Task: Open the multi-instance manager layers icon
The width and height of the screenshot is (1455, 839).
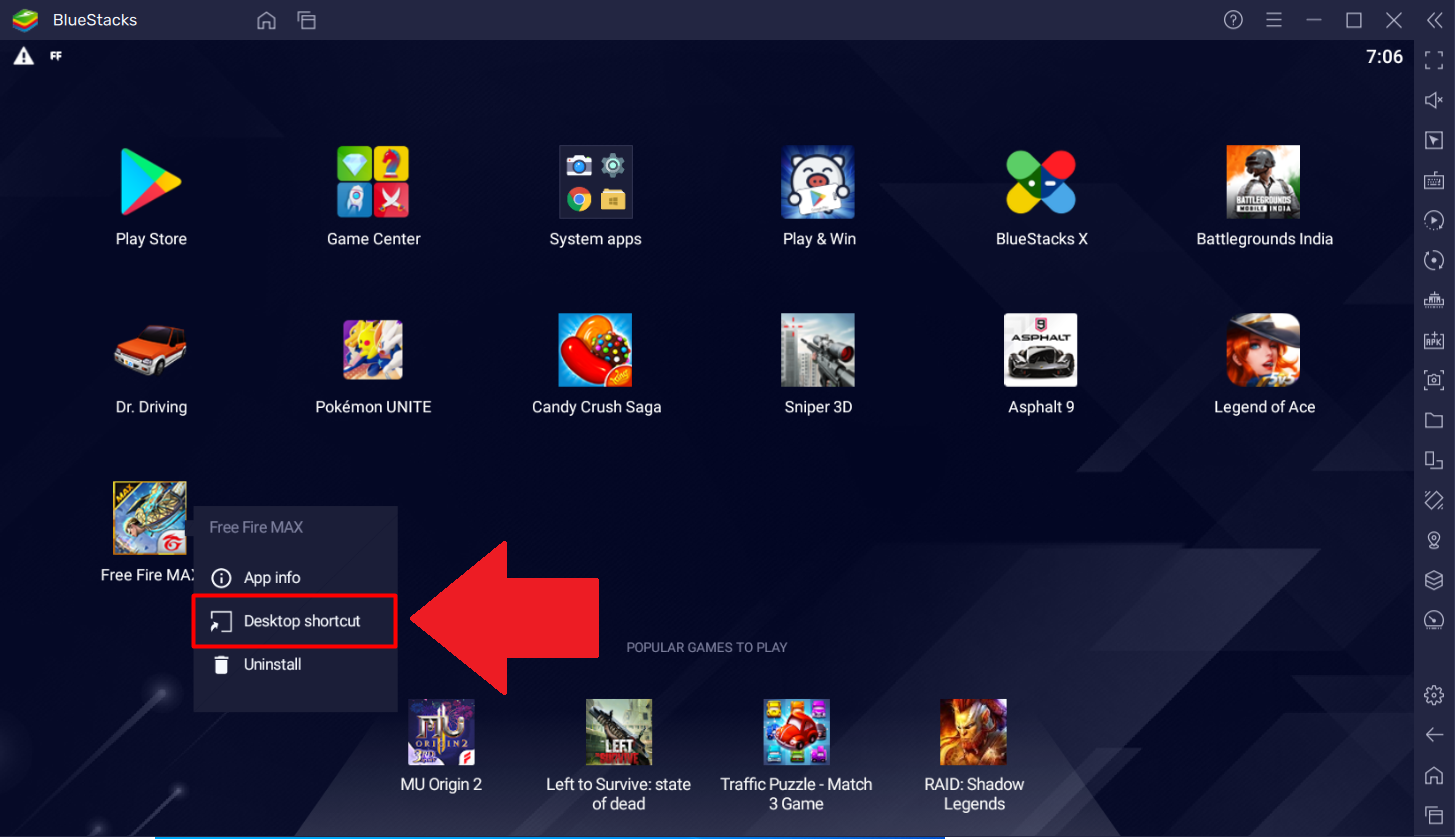Action: click(1434, 580)
